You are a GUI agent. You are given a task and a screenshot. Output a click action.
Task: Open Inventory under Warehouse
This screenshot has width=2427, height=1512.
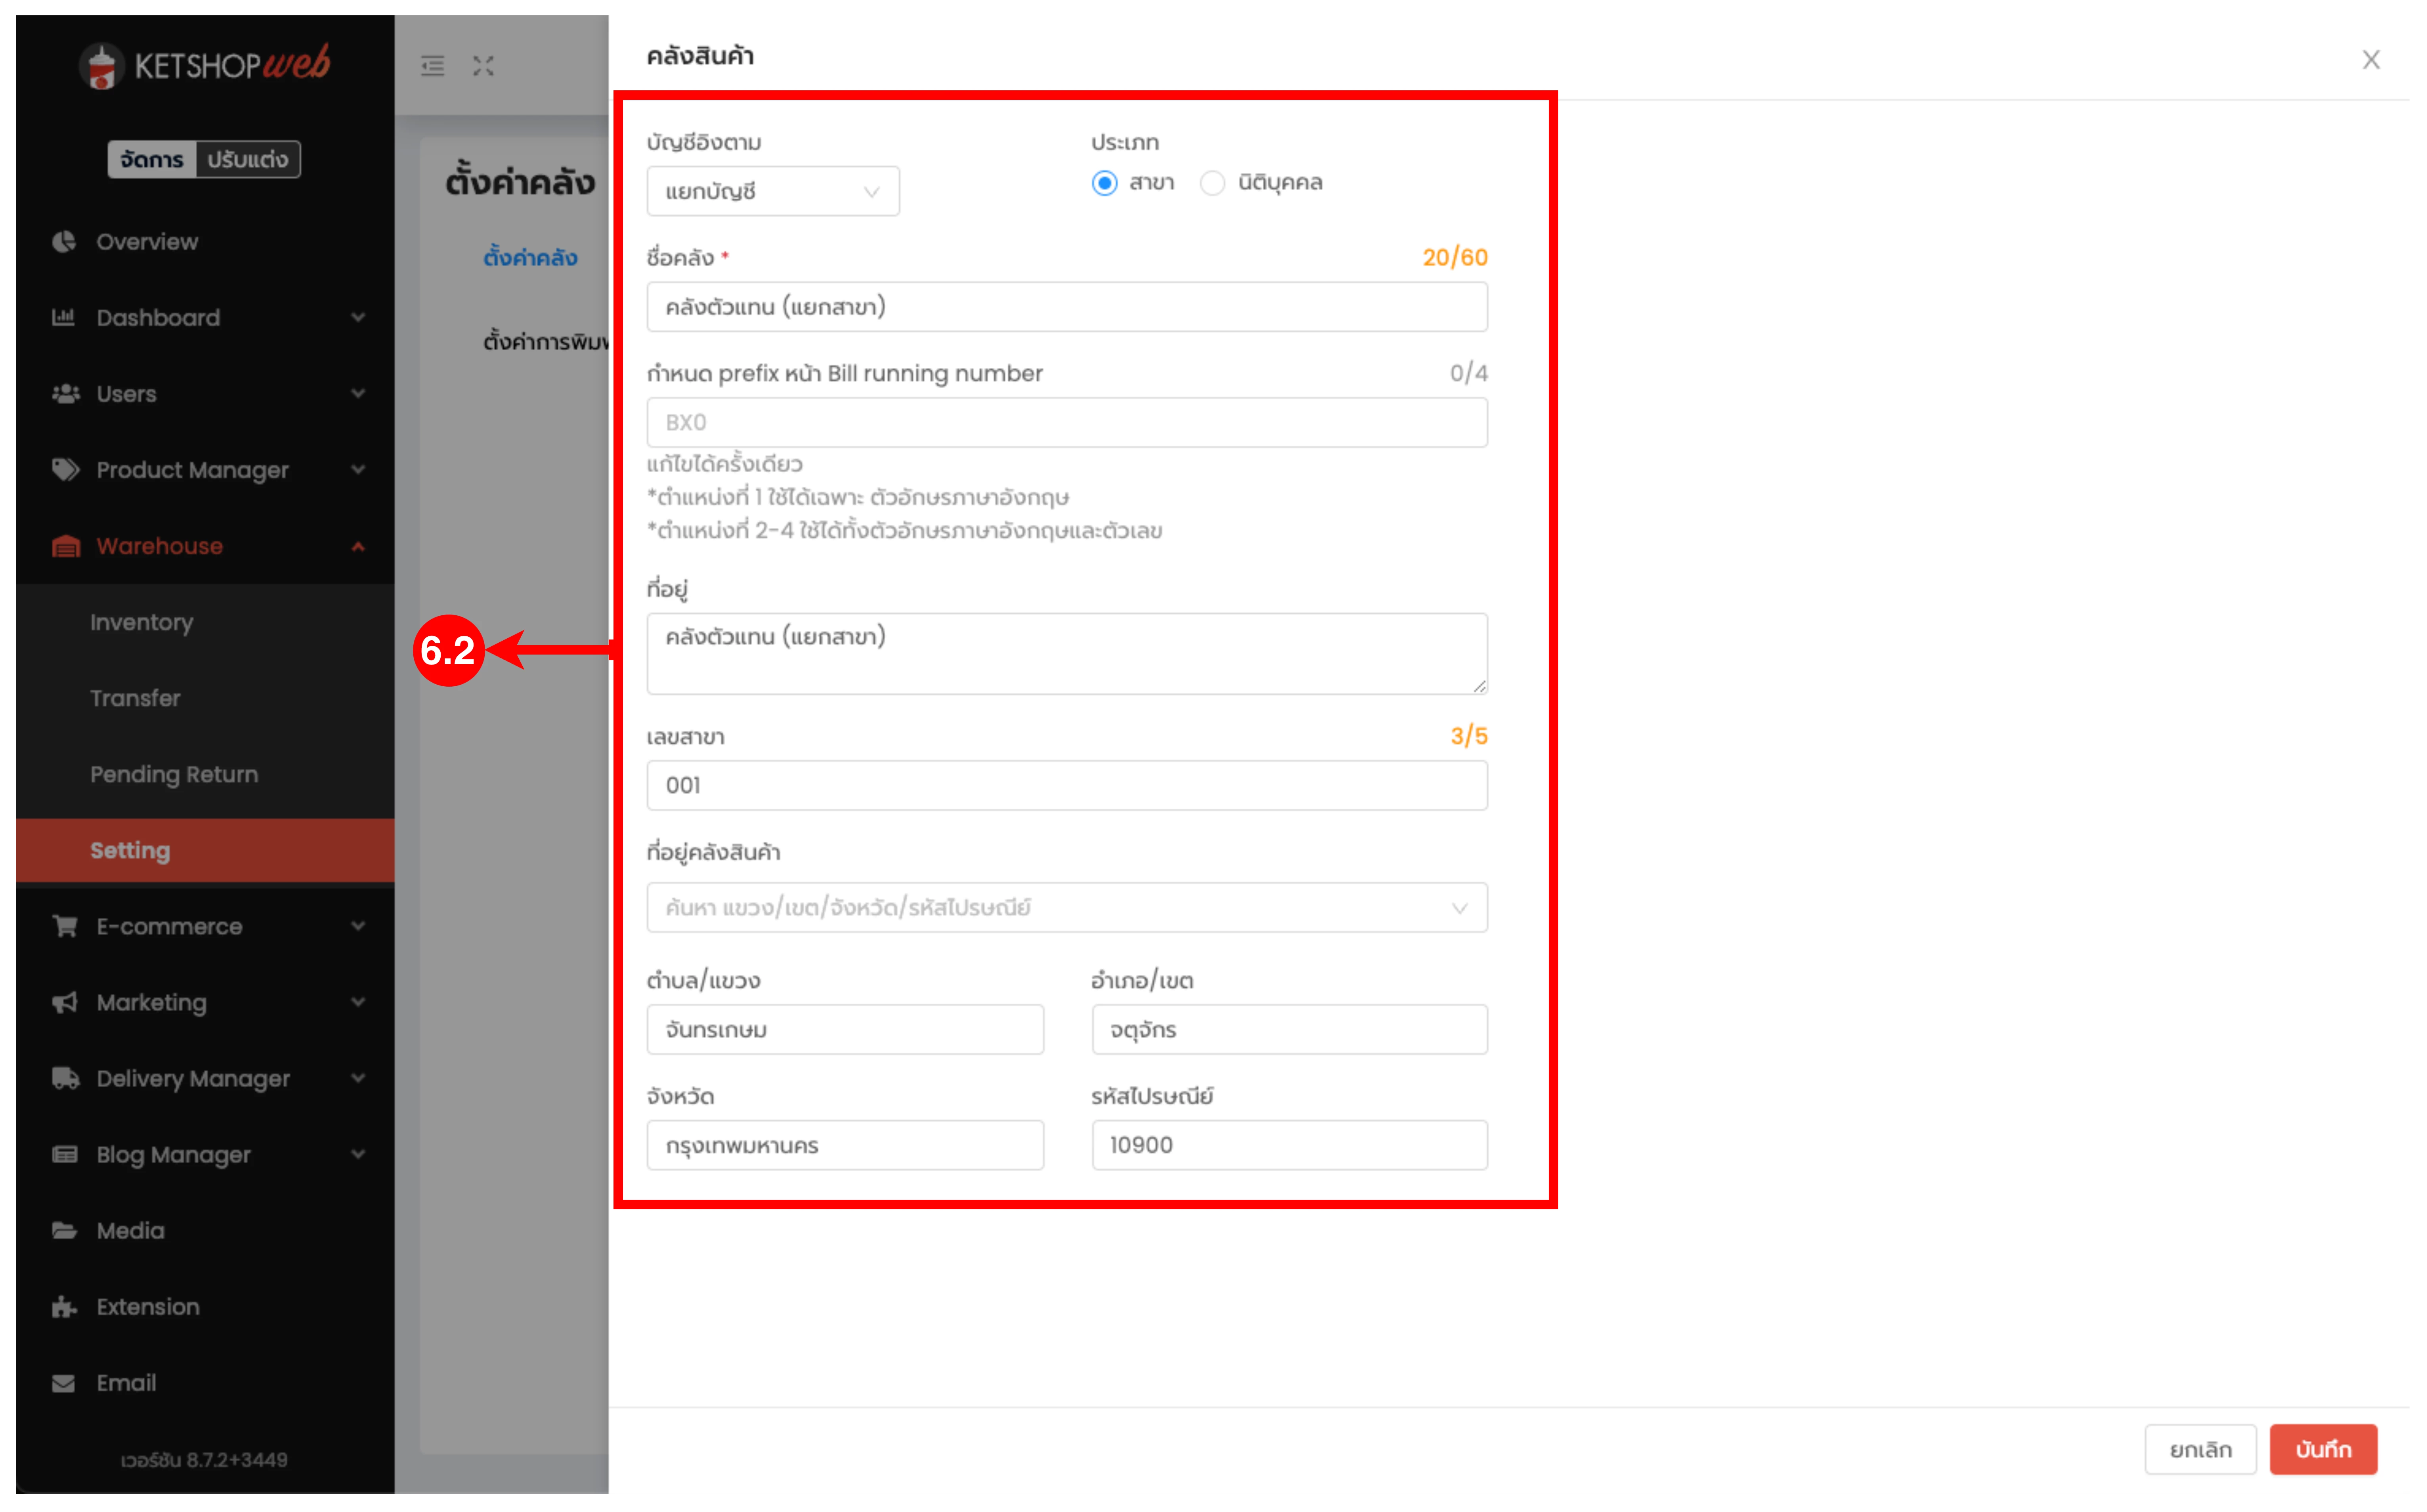pyautogui.click(x=142, y=622)
